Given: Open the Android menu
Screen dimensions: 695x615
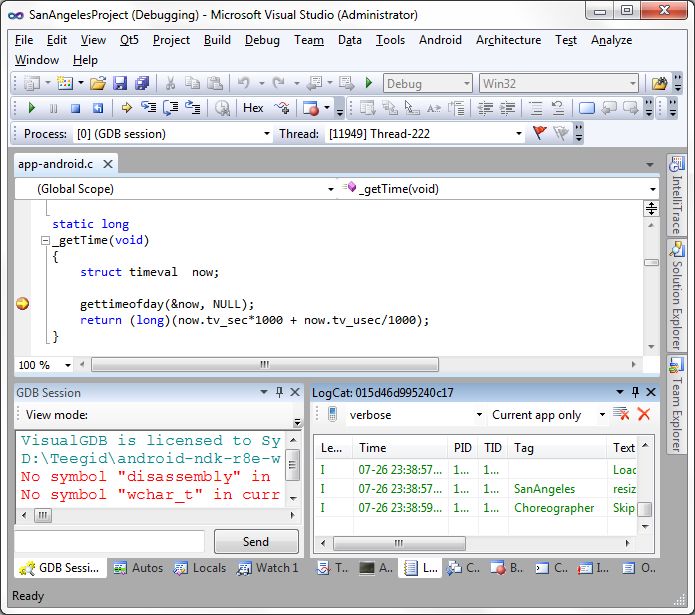Looking at the screenshot, I should [440, 40].
